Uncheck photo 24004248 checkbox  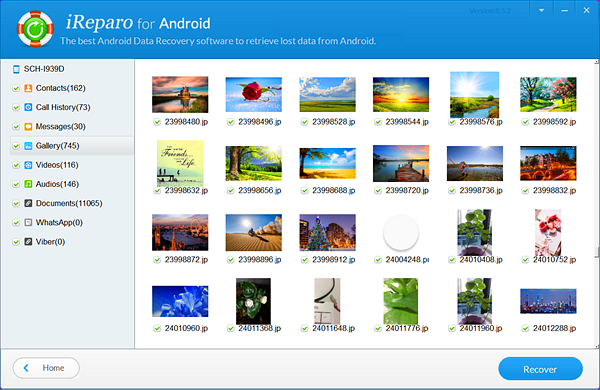coord(378,260)
